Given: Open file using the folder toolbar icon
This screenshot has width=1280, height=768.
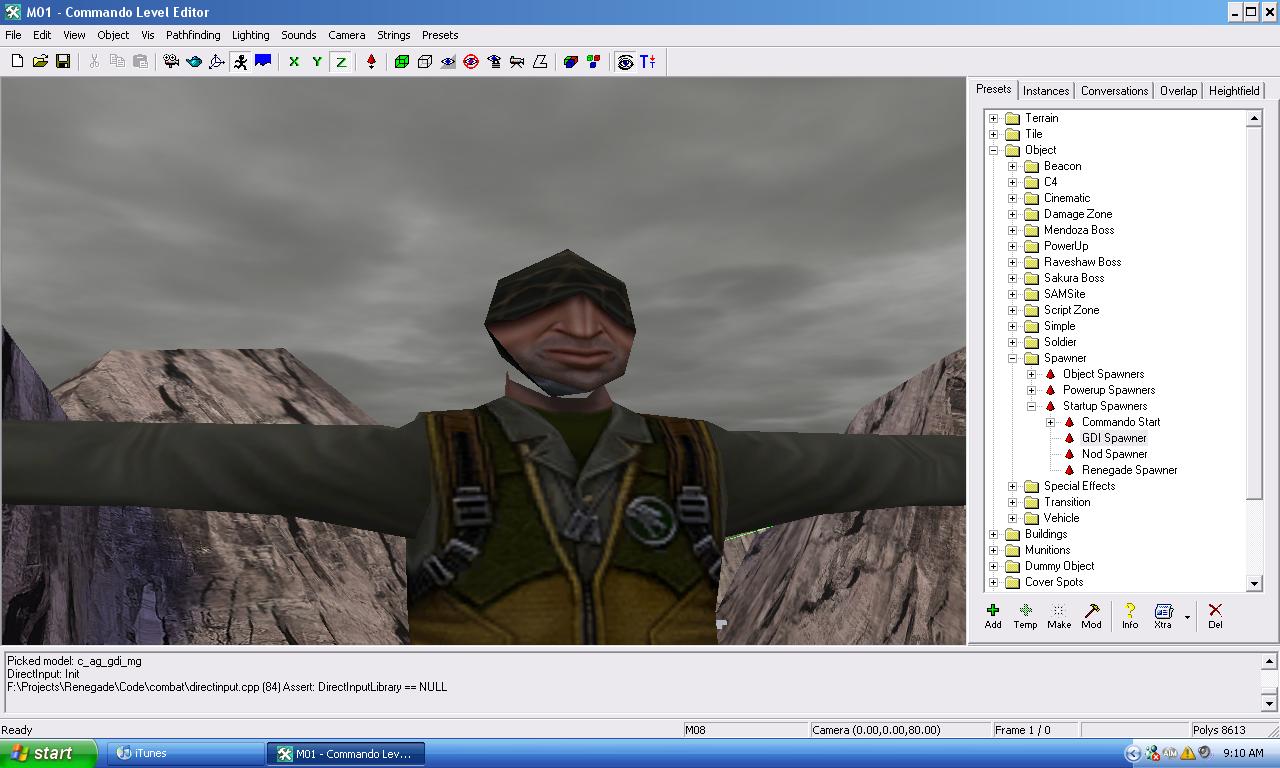Looking at the screenshot, I should (x=40, y=62).
